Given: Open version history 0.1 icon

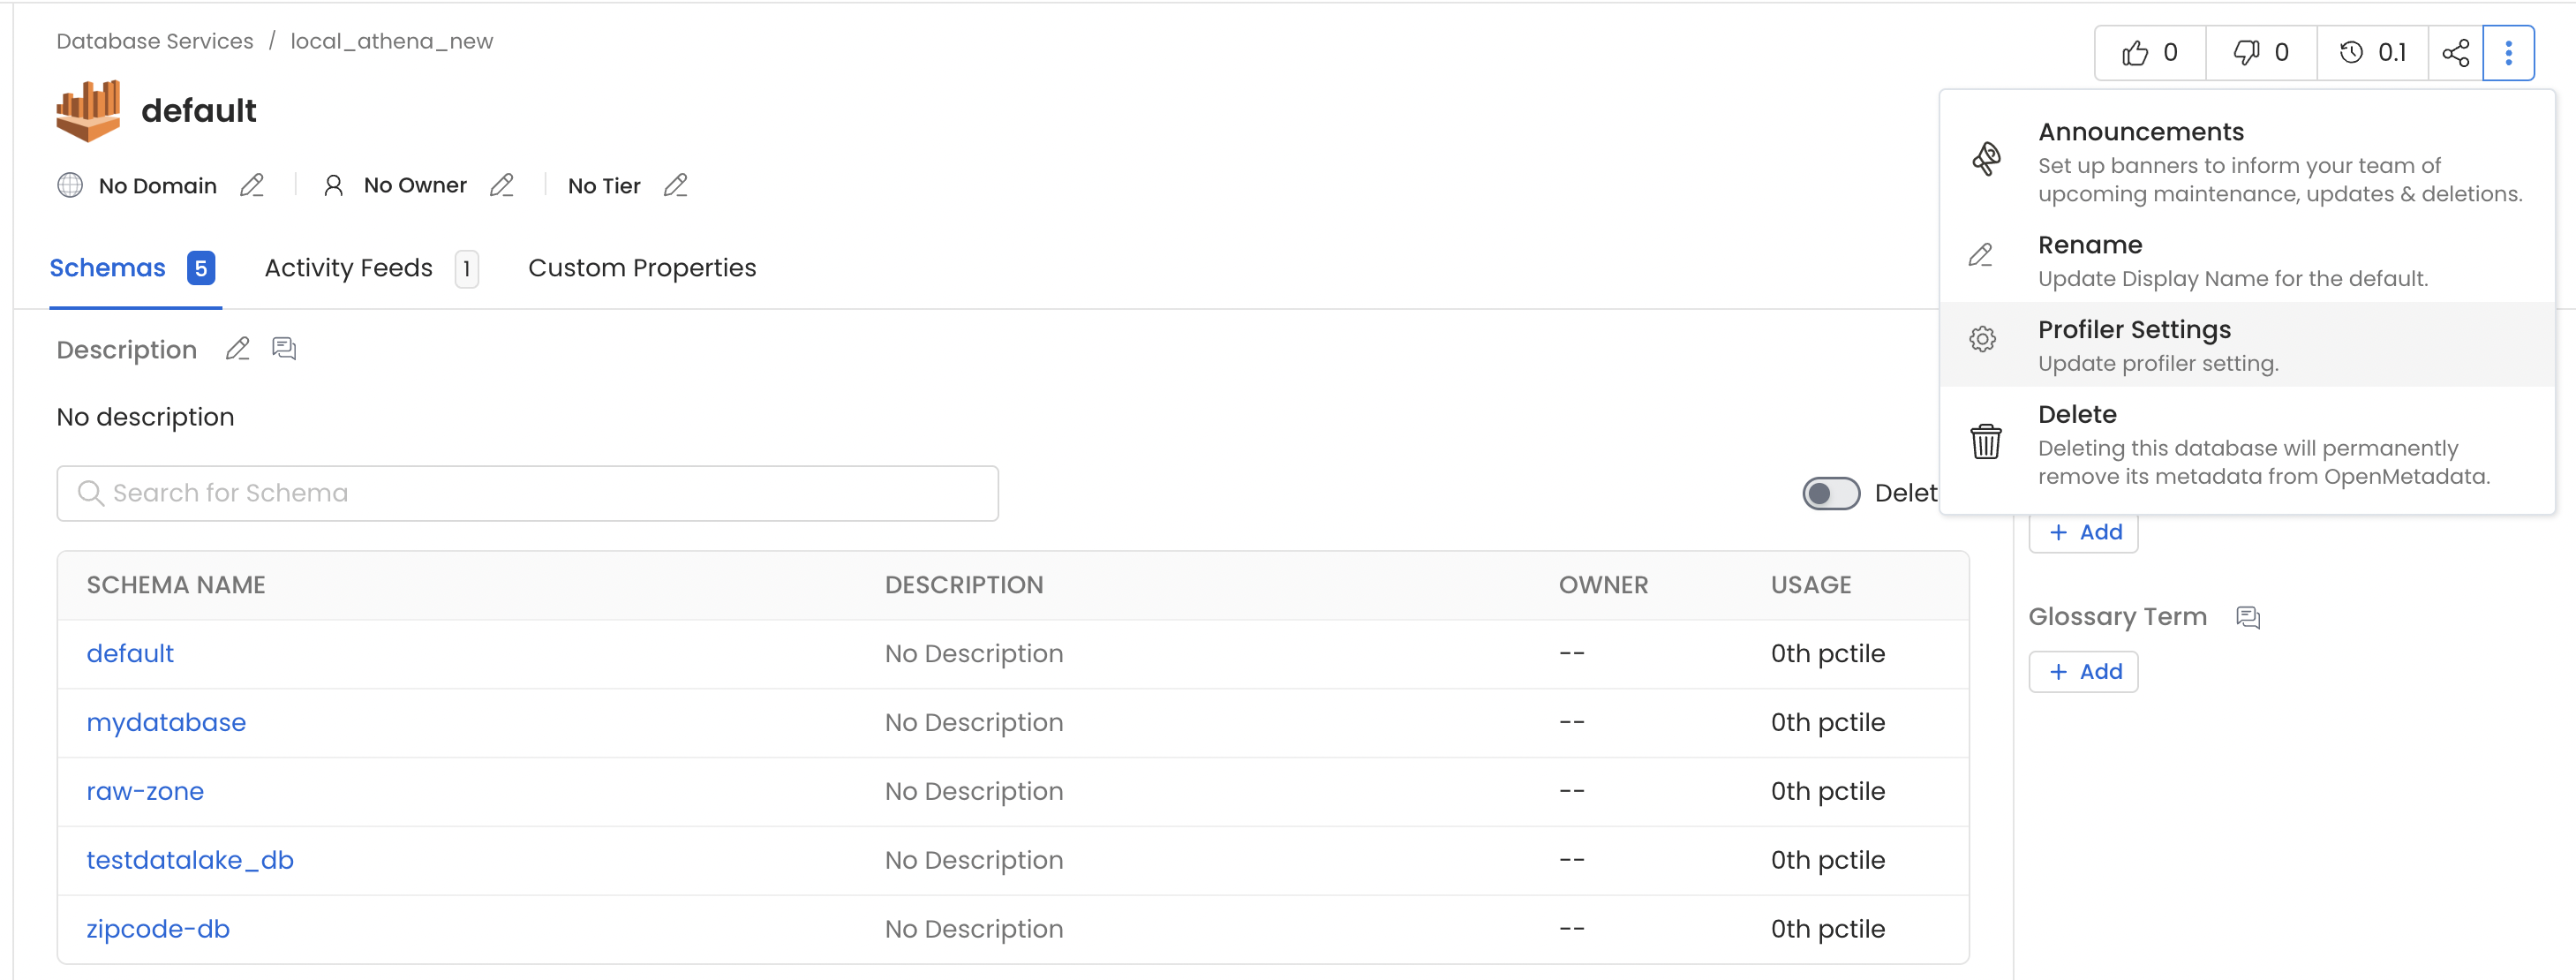Looking at the screenshot, I should coord(2352,53).
